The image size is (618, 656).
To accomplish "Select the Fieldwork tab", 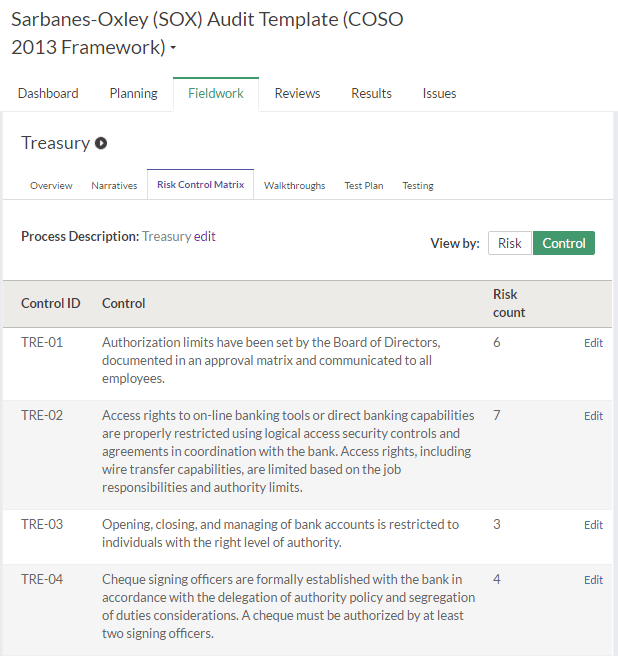I will coord(216,94).
